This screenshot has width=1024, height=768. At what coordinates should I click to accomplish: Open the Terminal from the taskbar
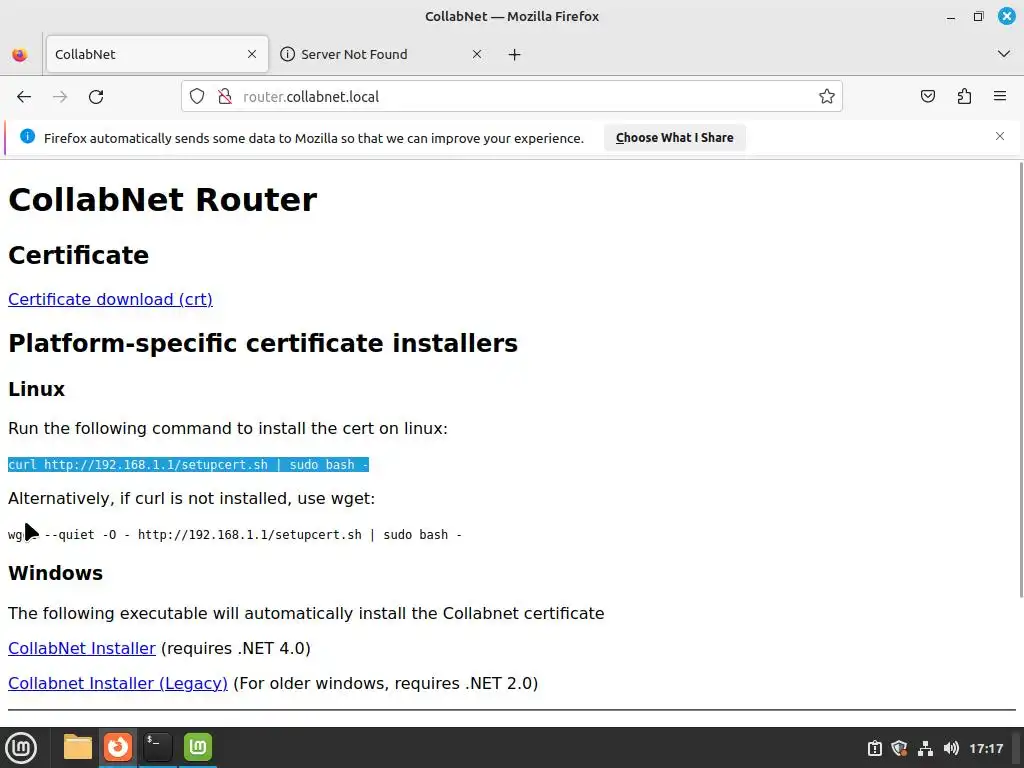(157, 747)
